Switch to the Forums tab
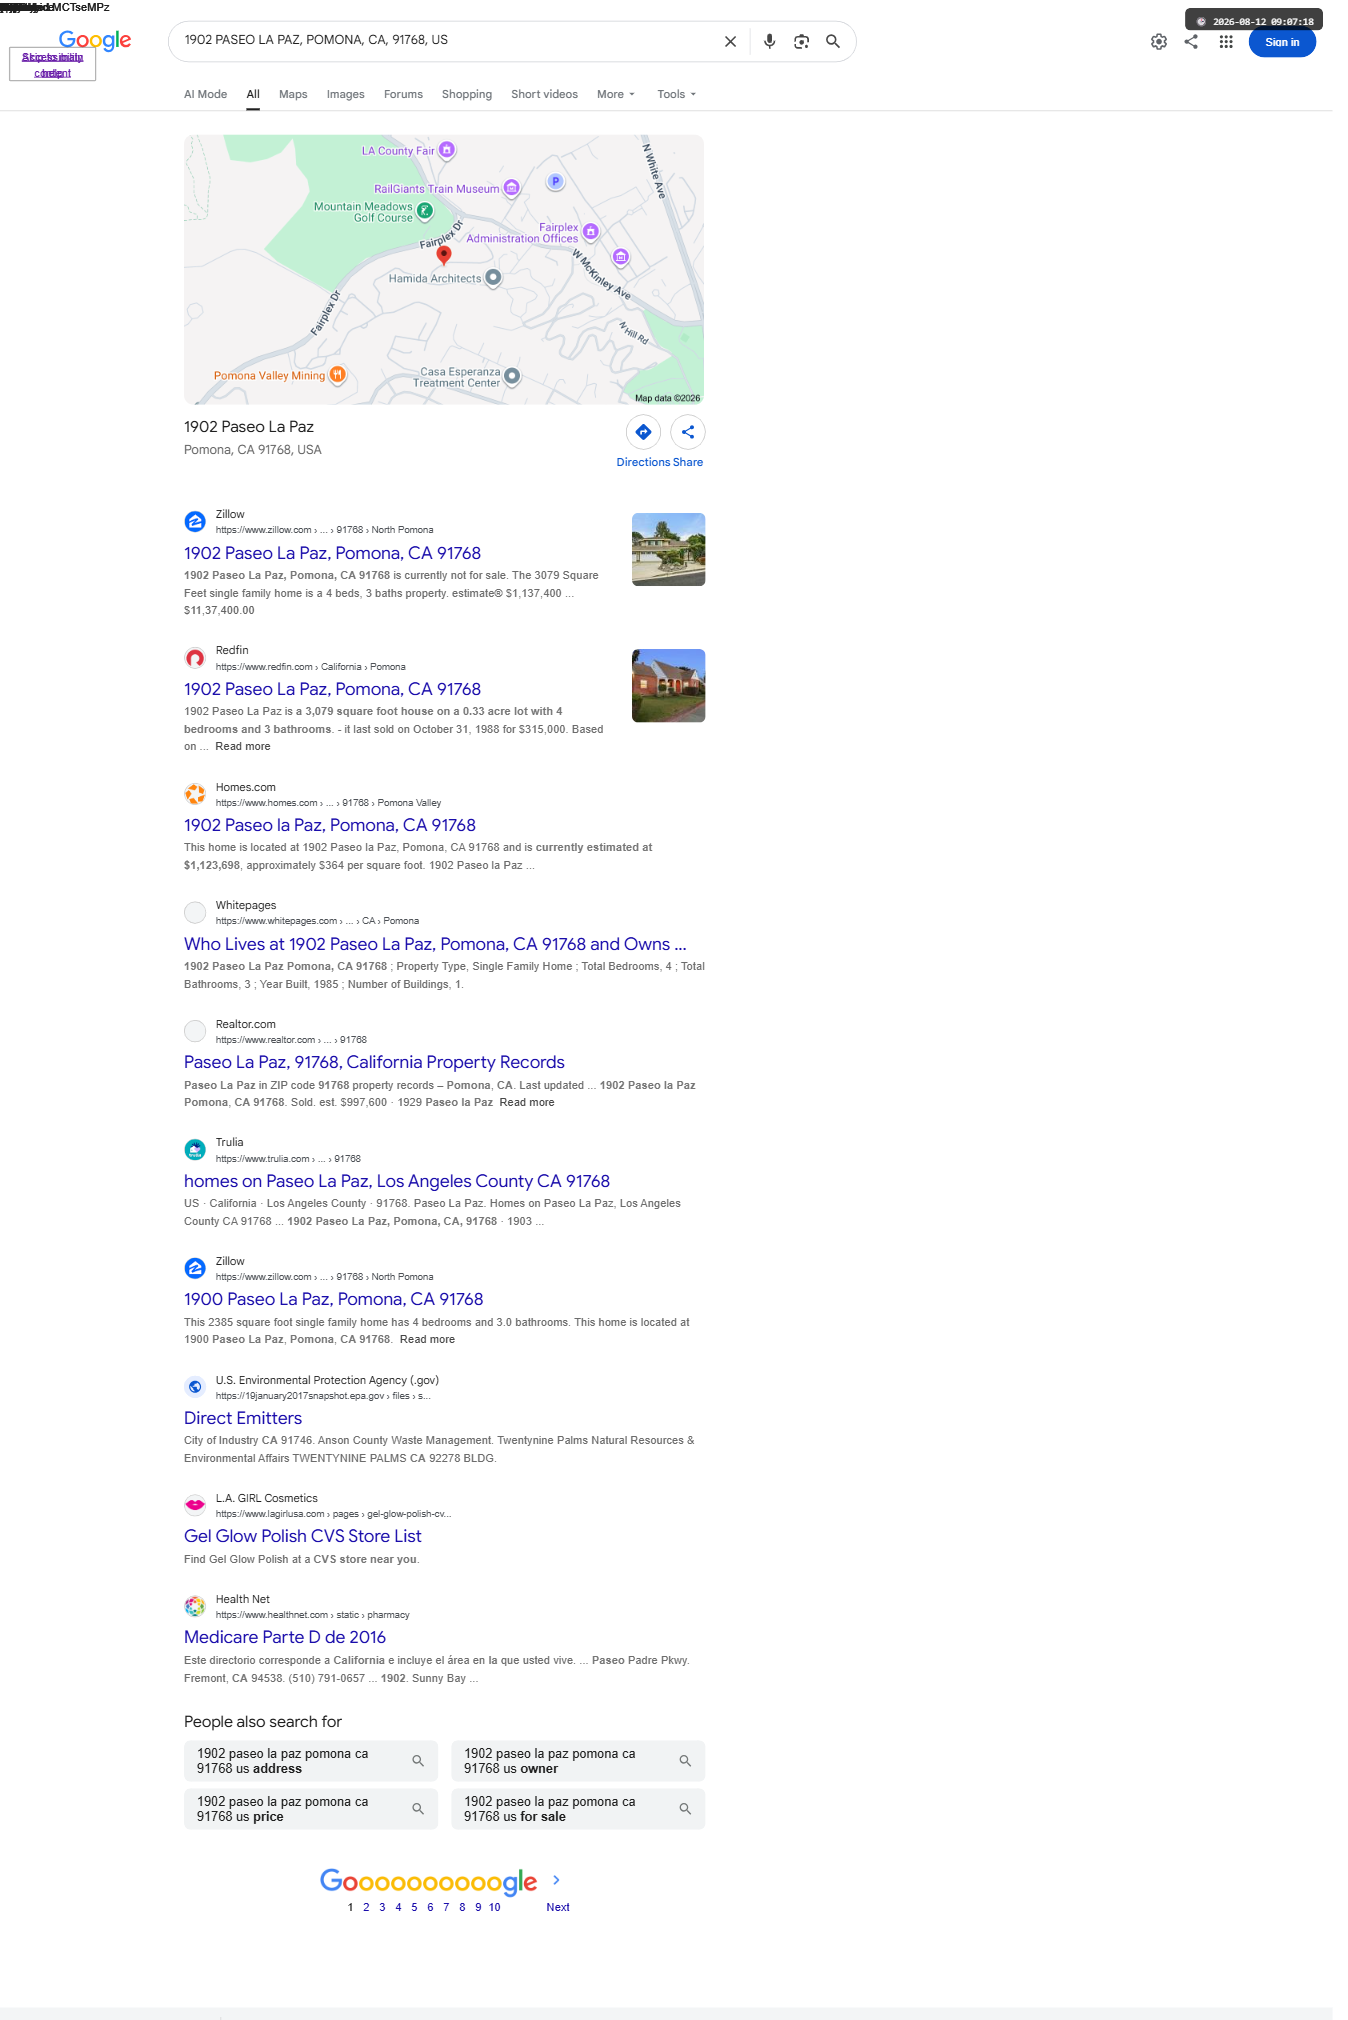Screen dimensions: 1348x2020 403,94
